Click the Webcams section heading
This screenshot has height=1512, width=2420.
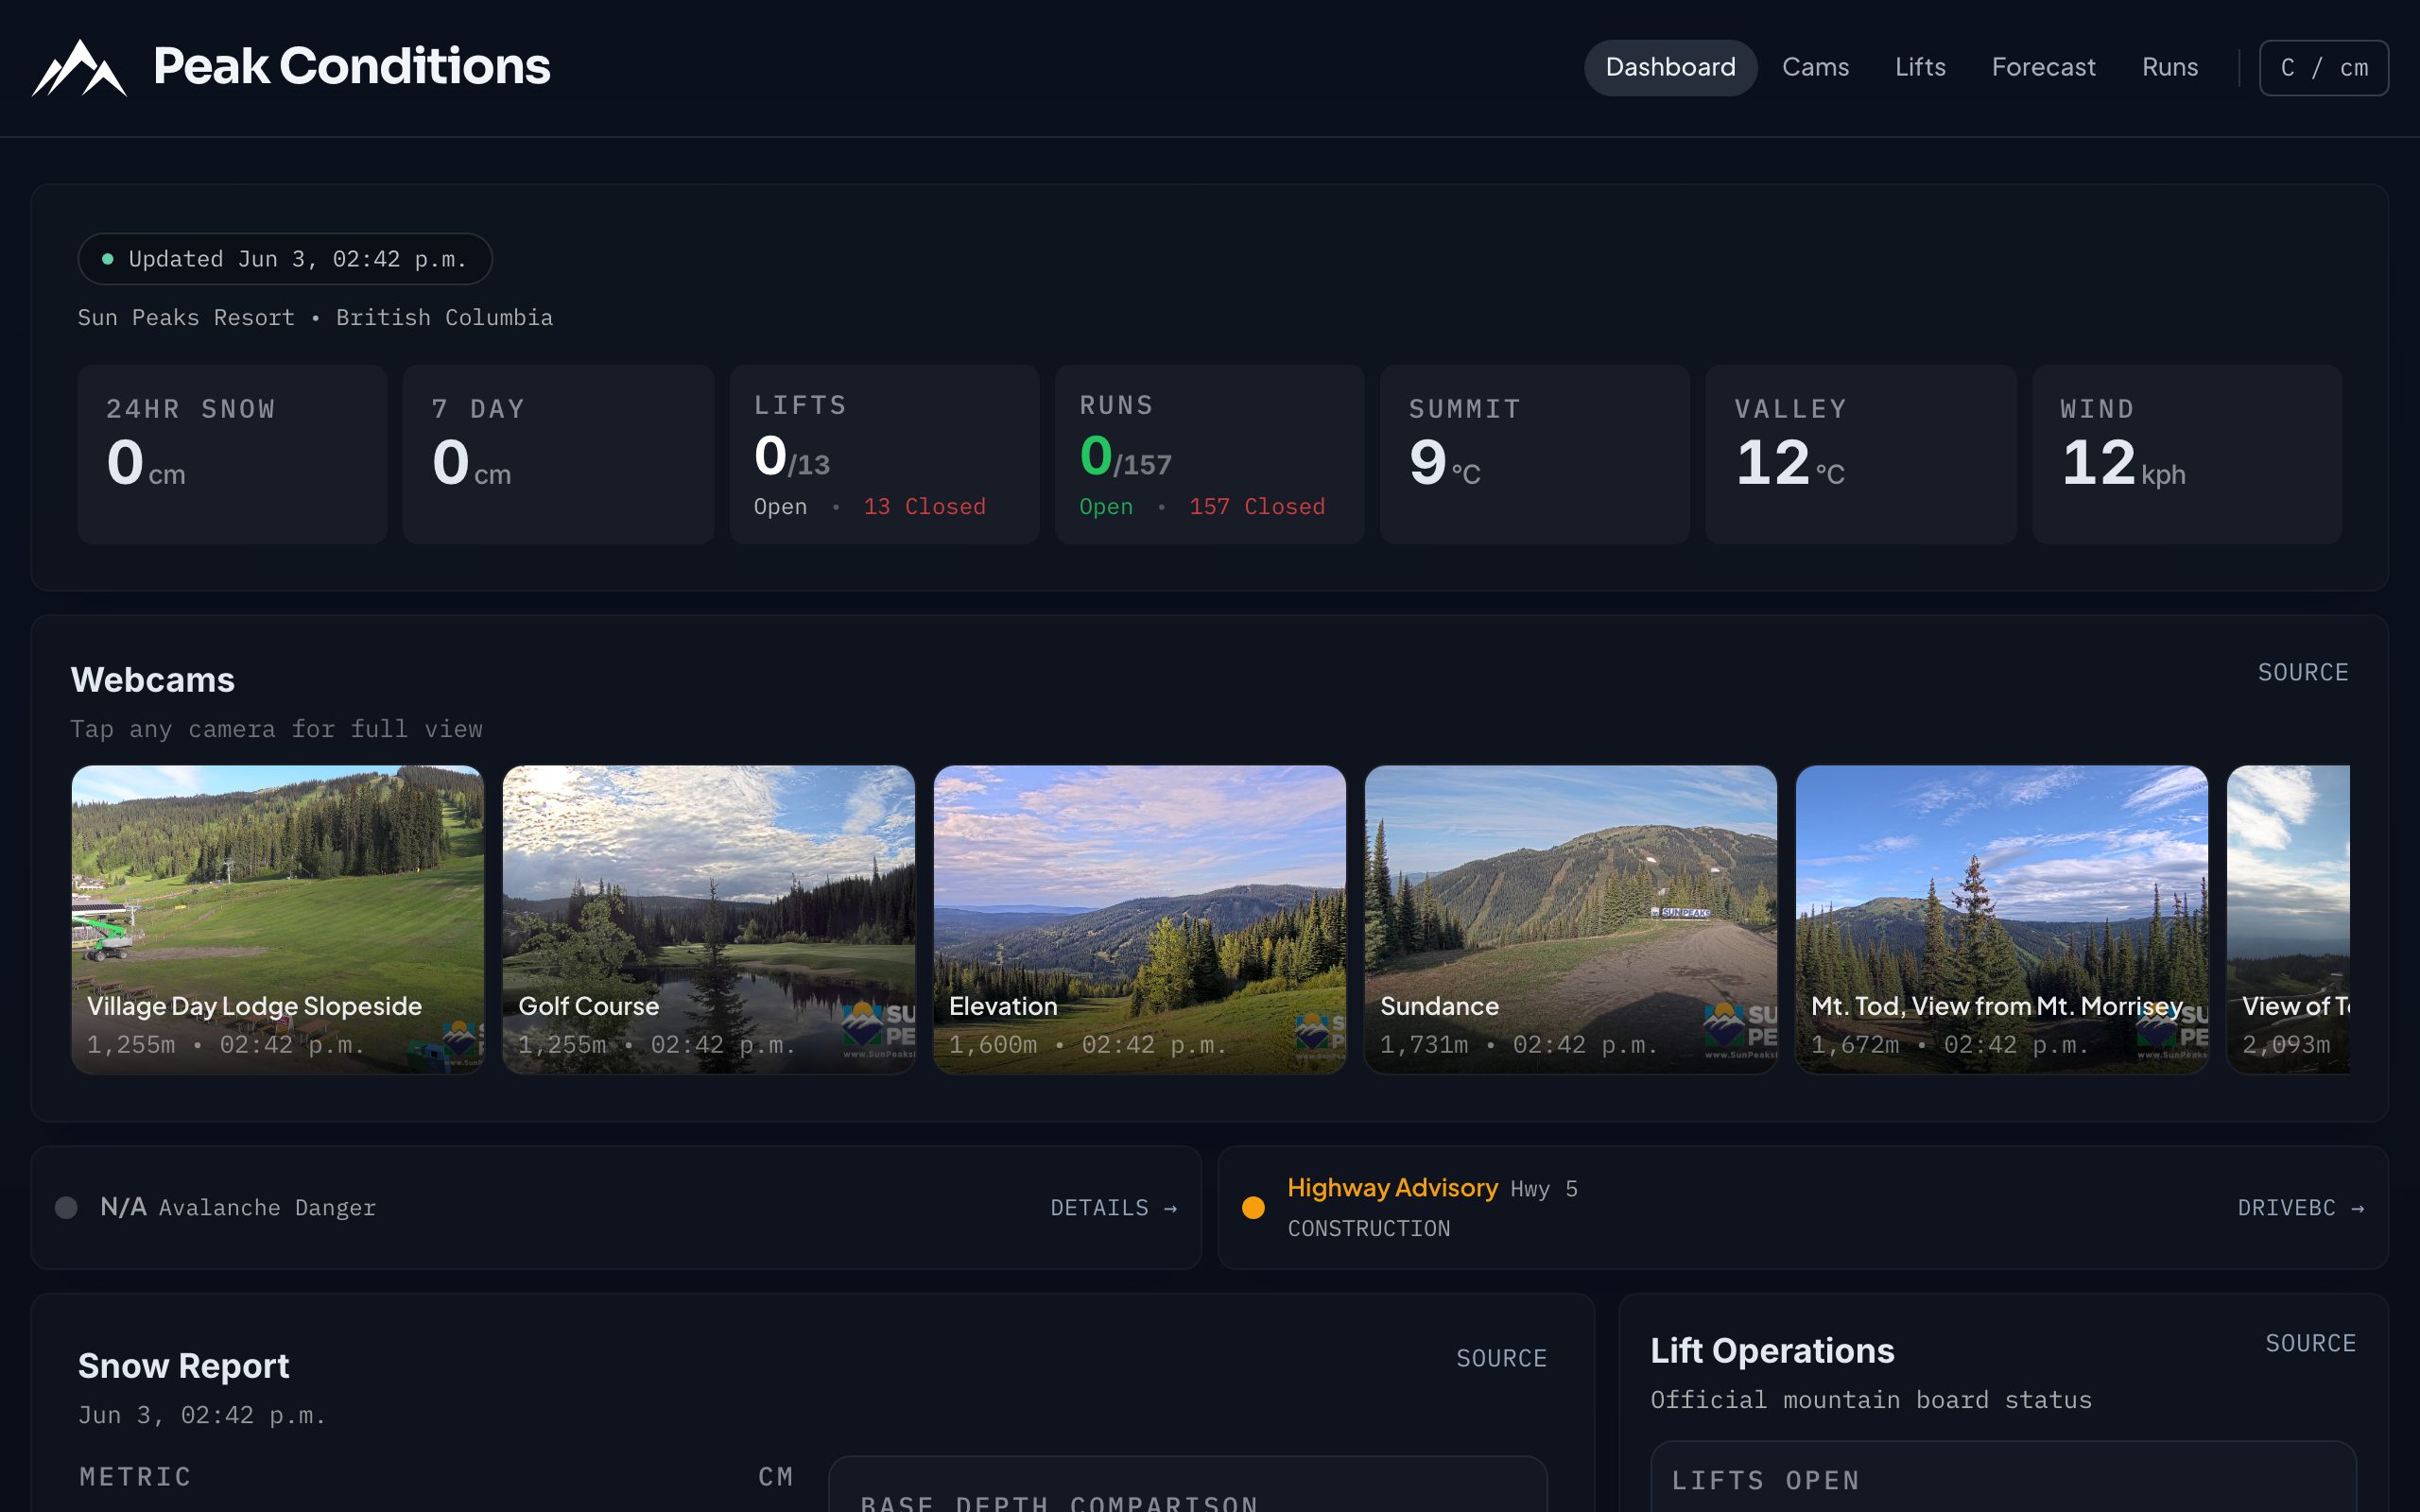(153, 680)
